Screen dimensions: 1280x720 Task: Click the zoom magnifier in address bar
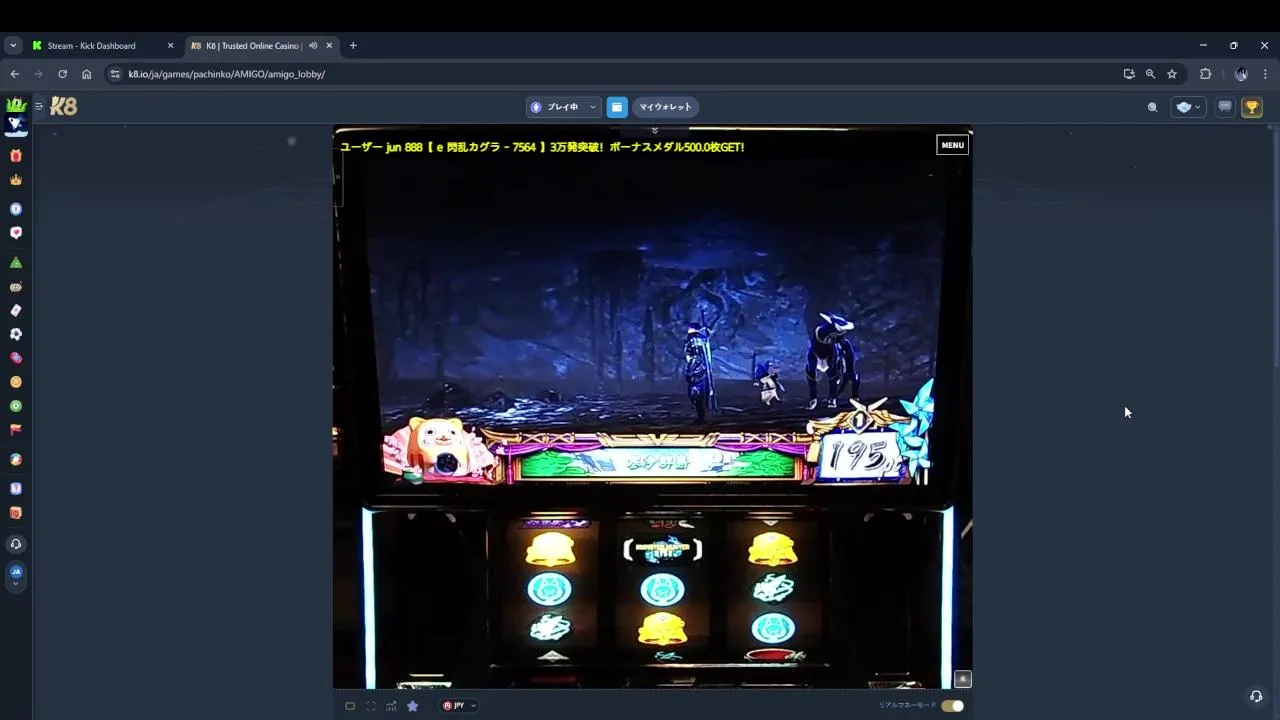click(x=1150, y=74)
